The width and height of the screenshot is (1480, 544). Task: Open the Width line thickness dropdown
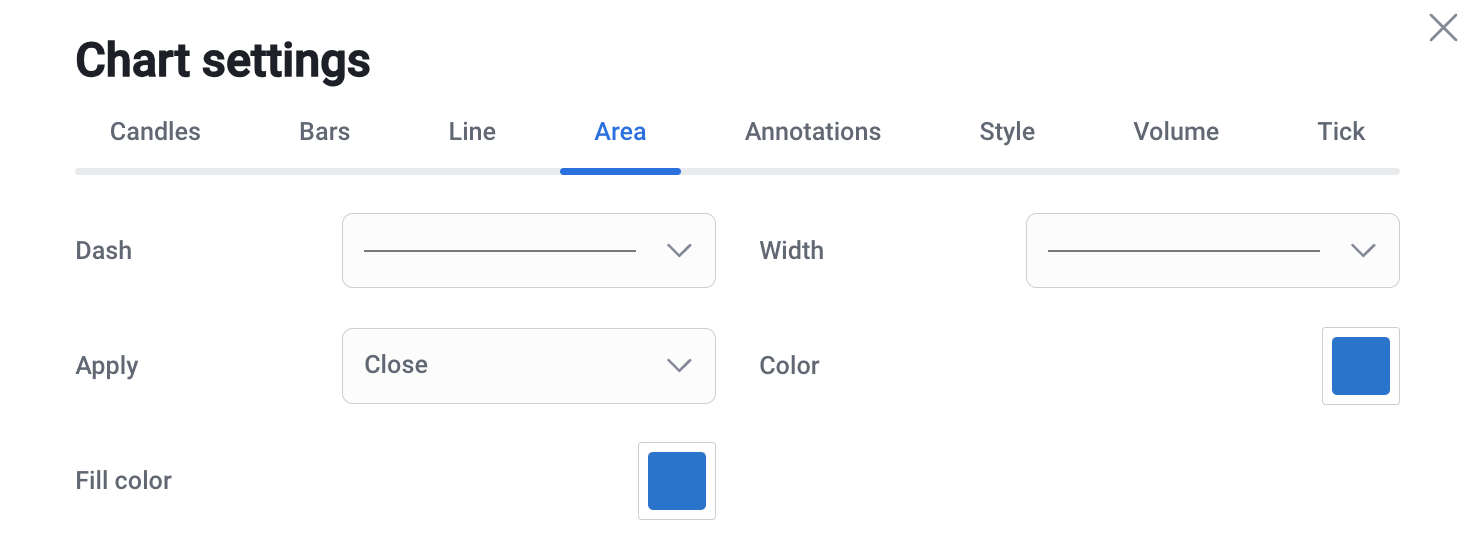1184,250
